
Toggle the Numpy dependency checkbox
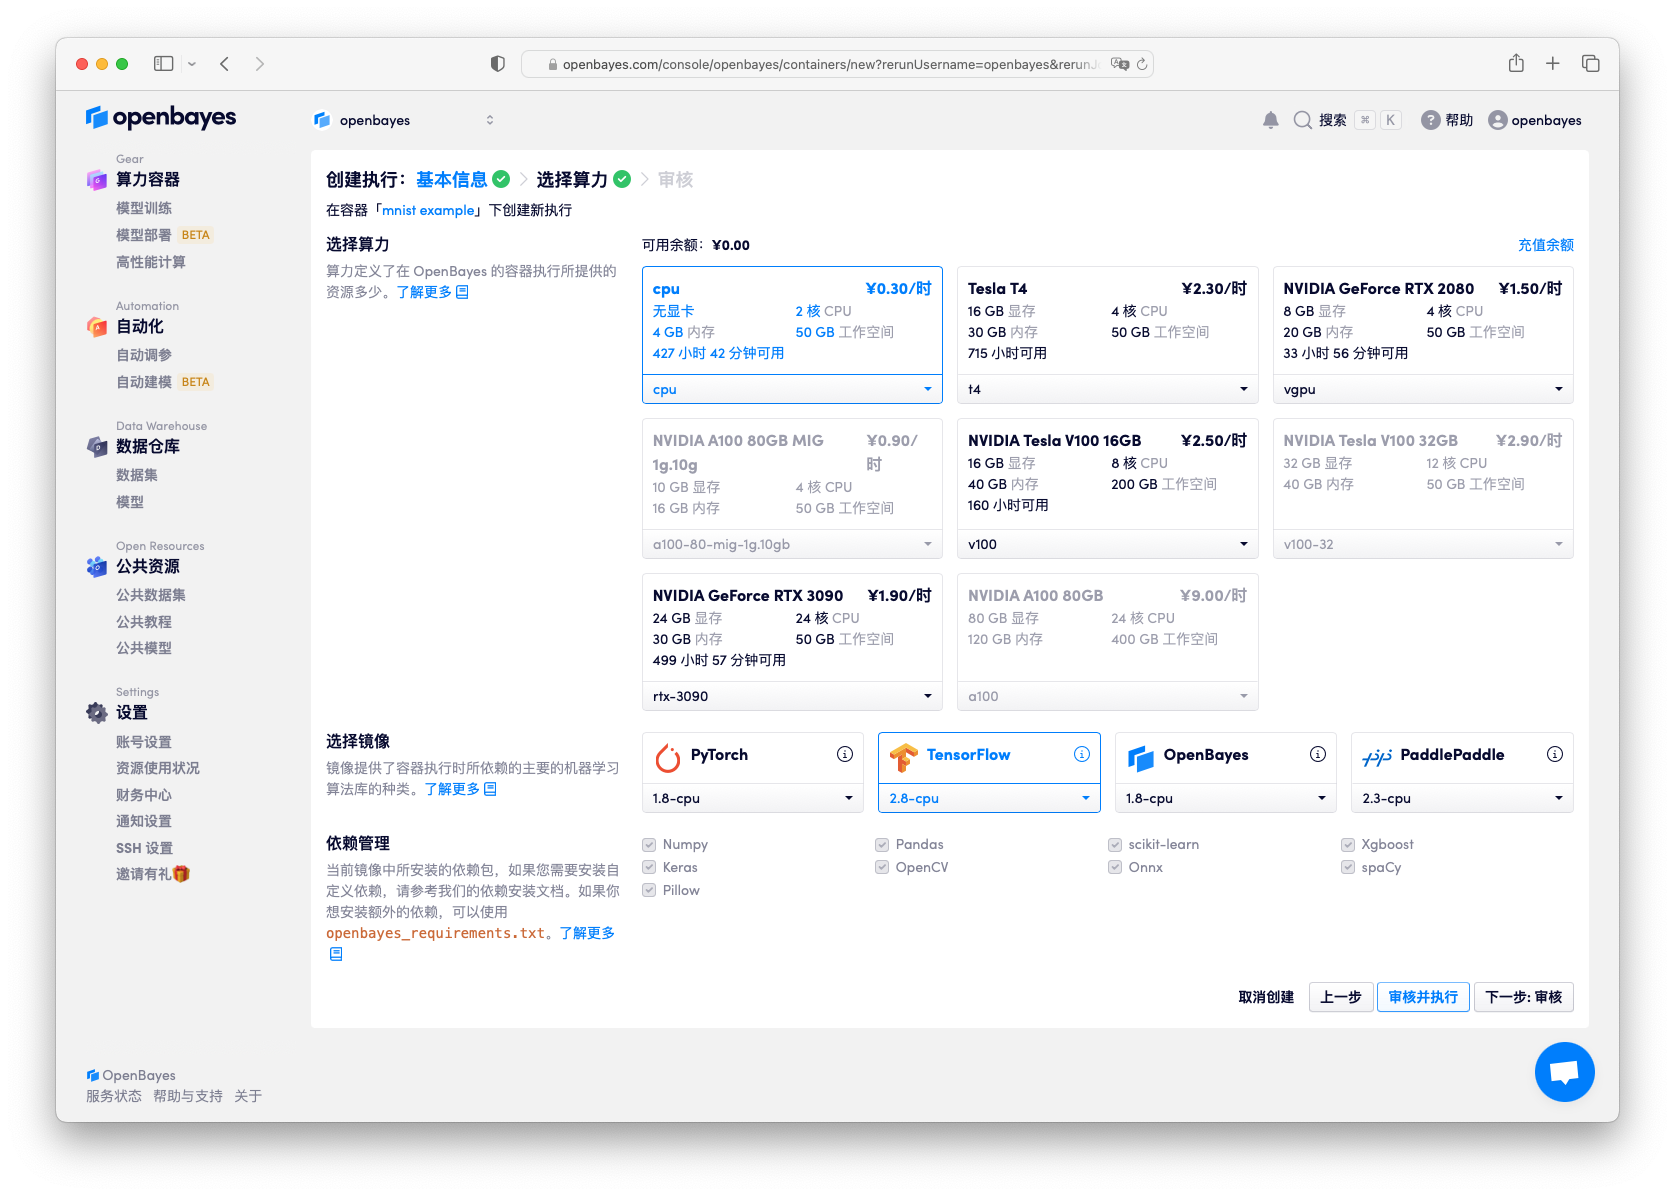tap(649, 844)
